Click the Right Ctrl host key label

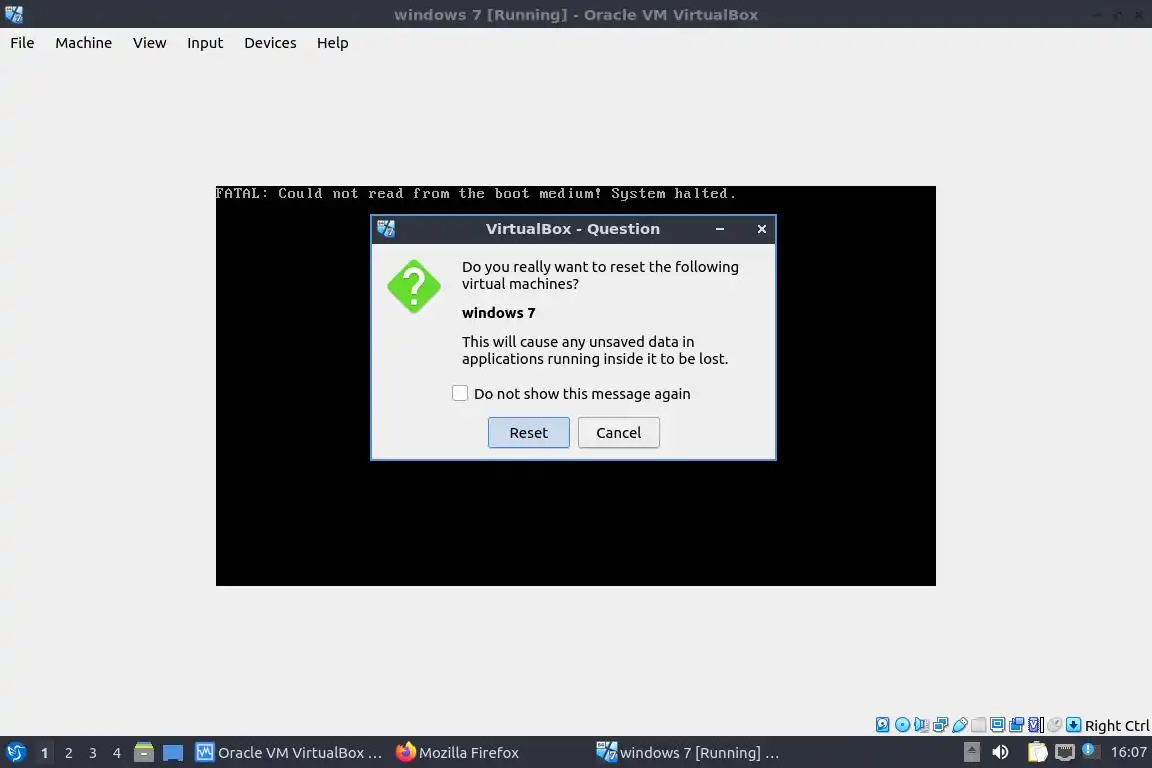click(1117, 725)
